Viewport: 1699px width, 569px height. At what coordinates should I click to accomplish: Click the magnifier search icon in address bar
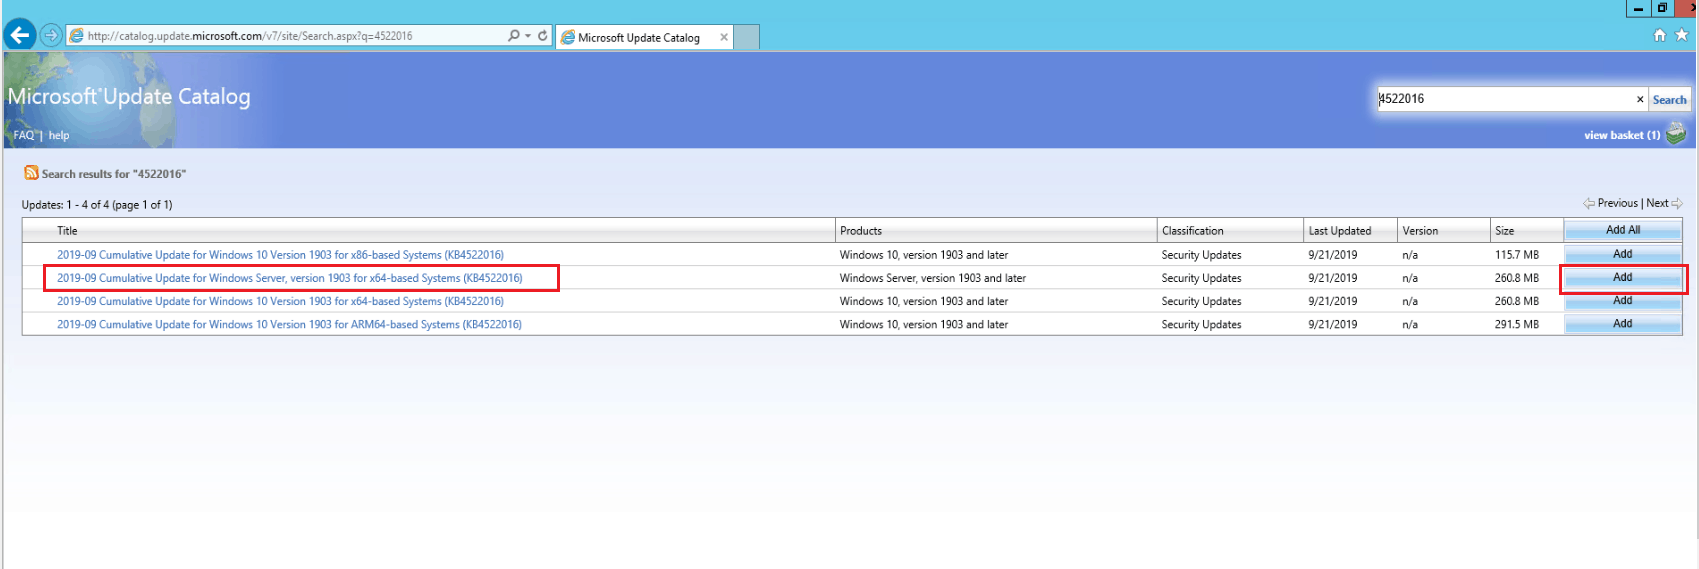point(513,36)
